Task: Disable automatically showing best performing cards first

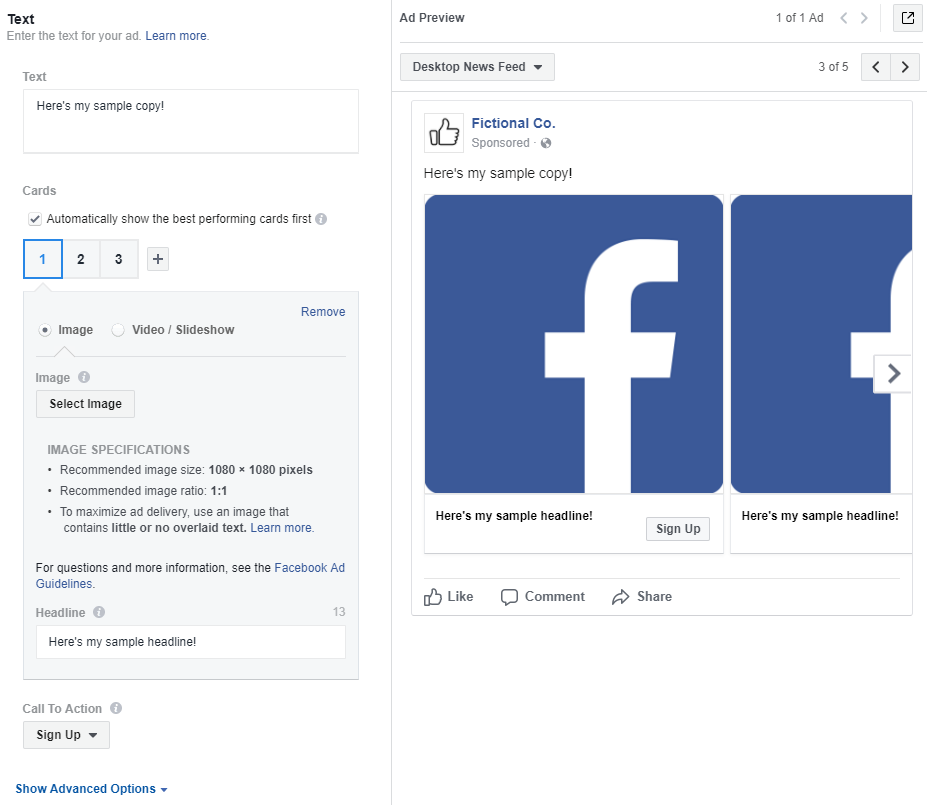Action: point(34,218)
